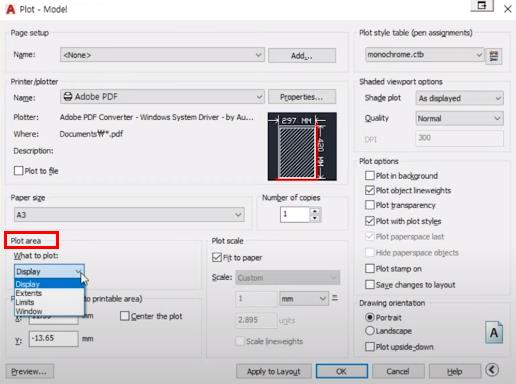
Task: Open the Help button
Action: tap(455, 371)
